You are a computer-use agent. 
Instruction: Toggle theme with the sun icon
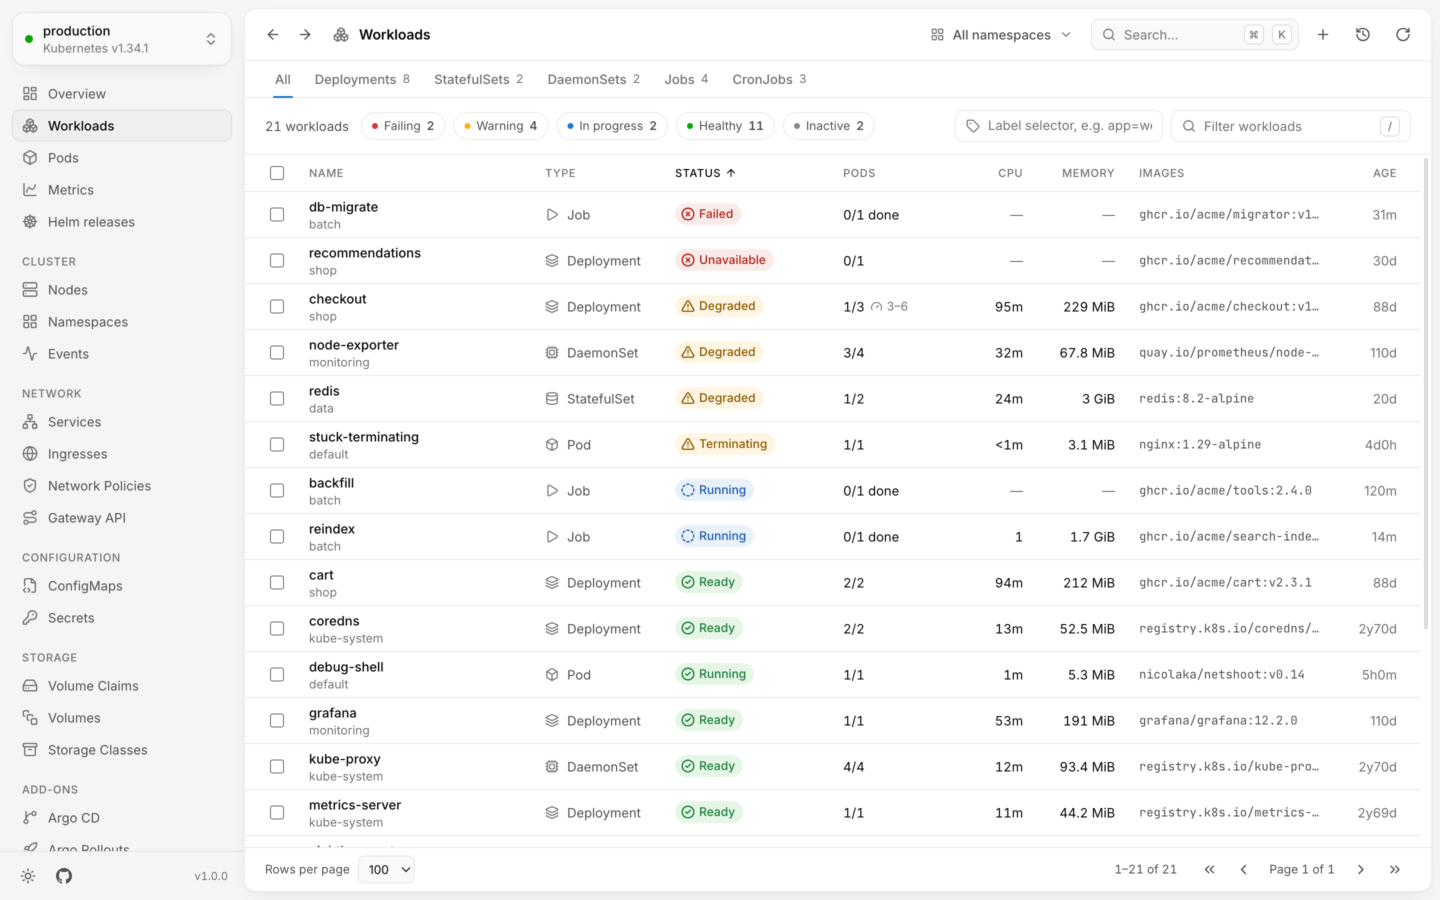click(x=28, y=876)
